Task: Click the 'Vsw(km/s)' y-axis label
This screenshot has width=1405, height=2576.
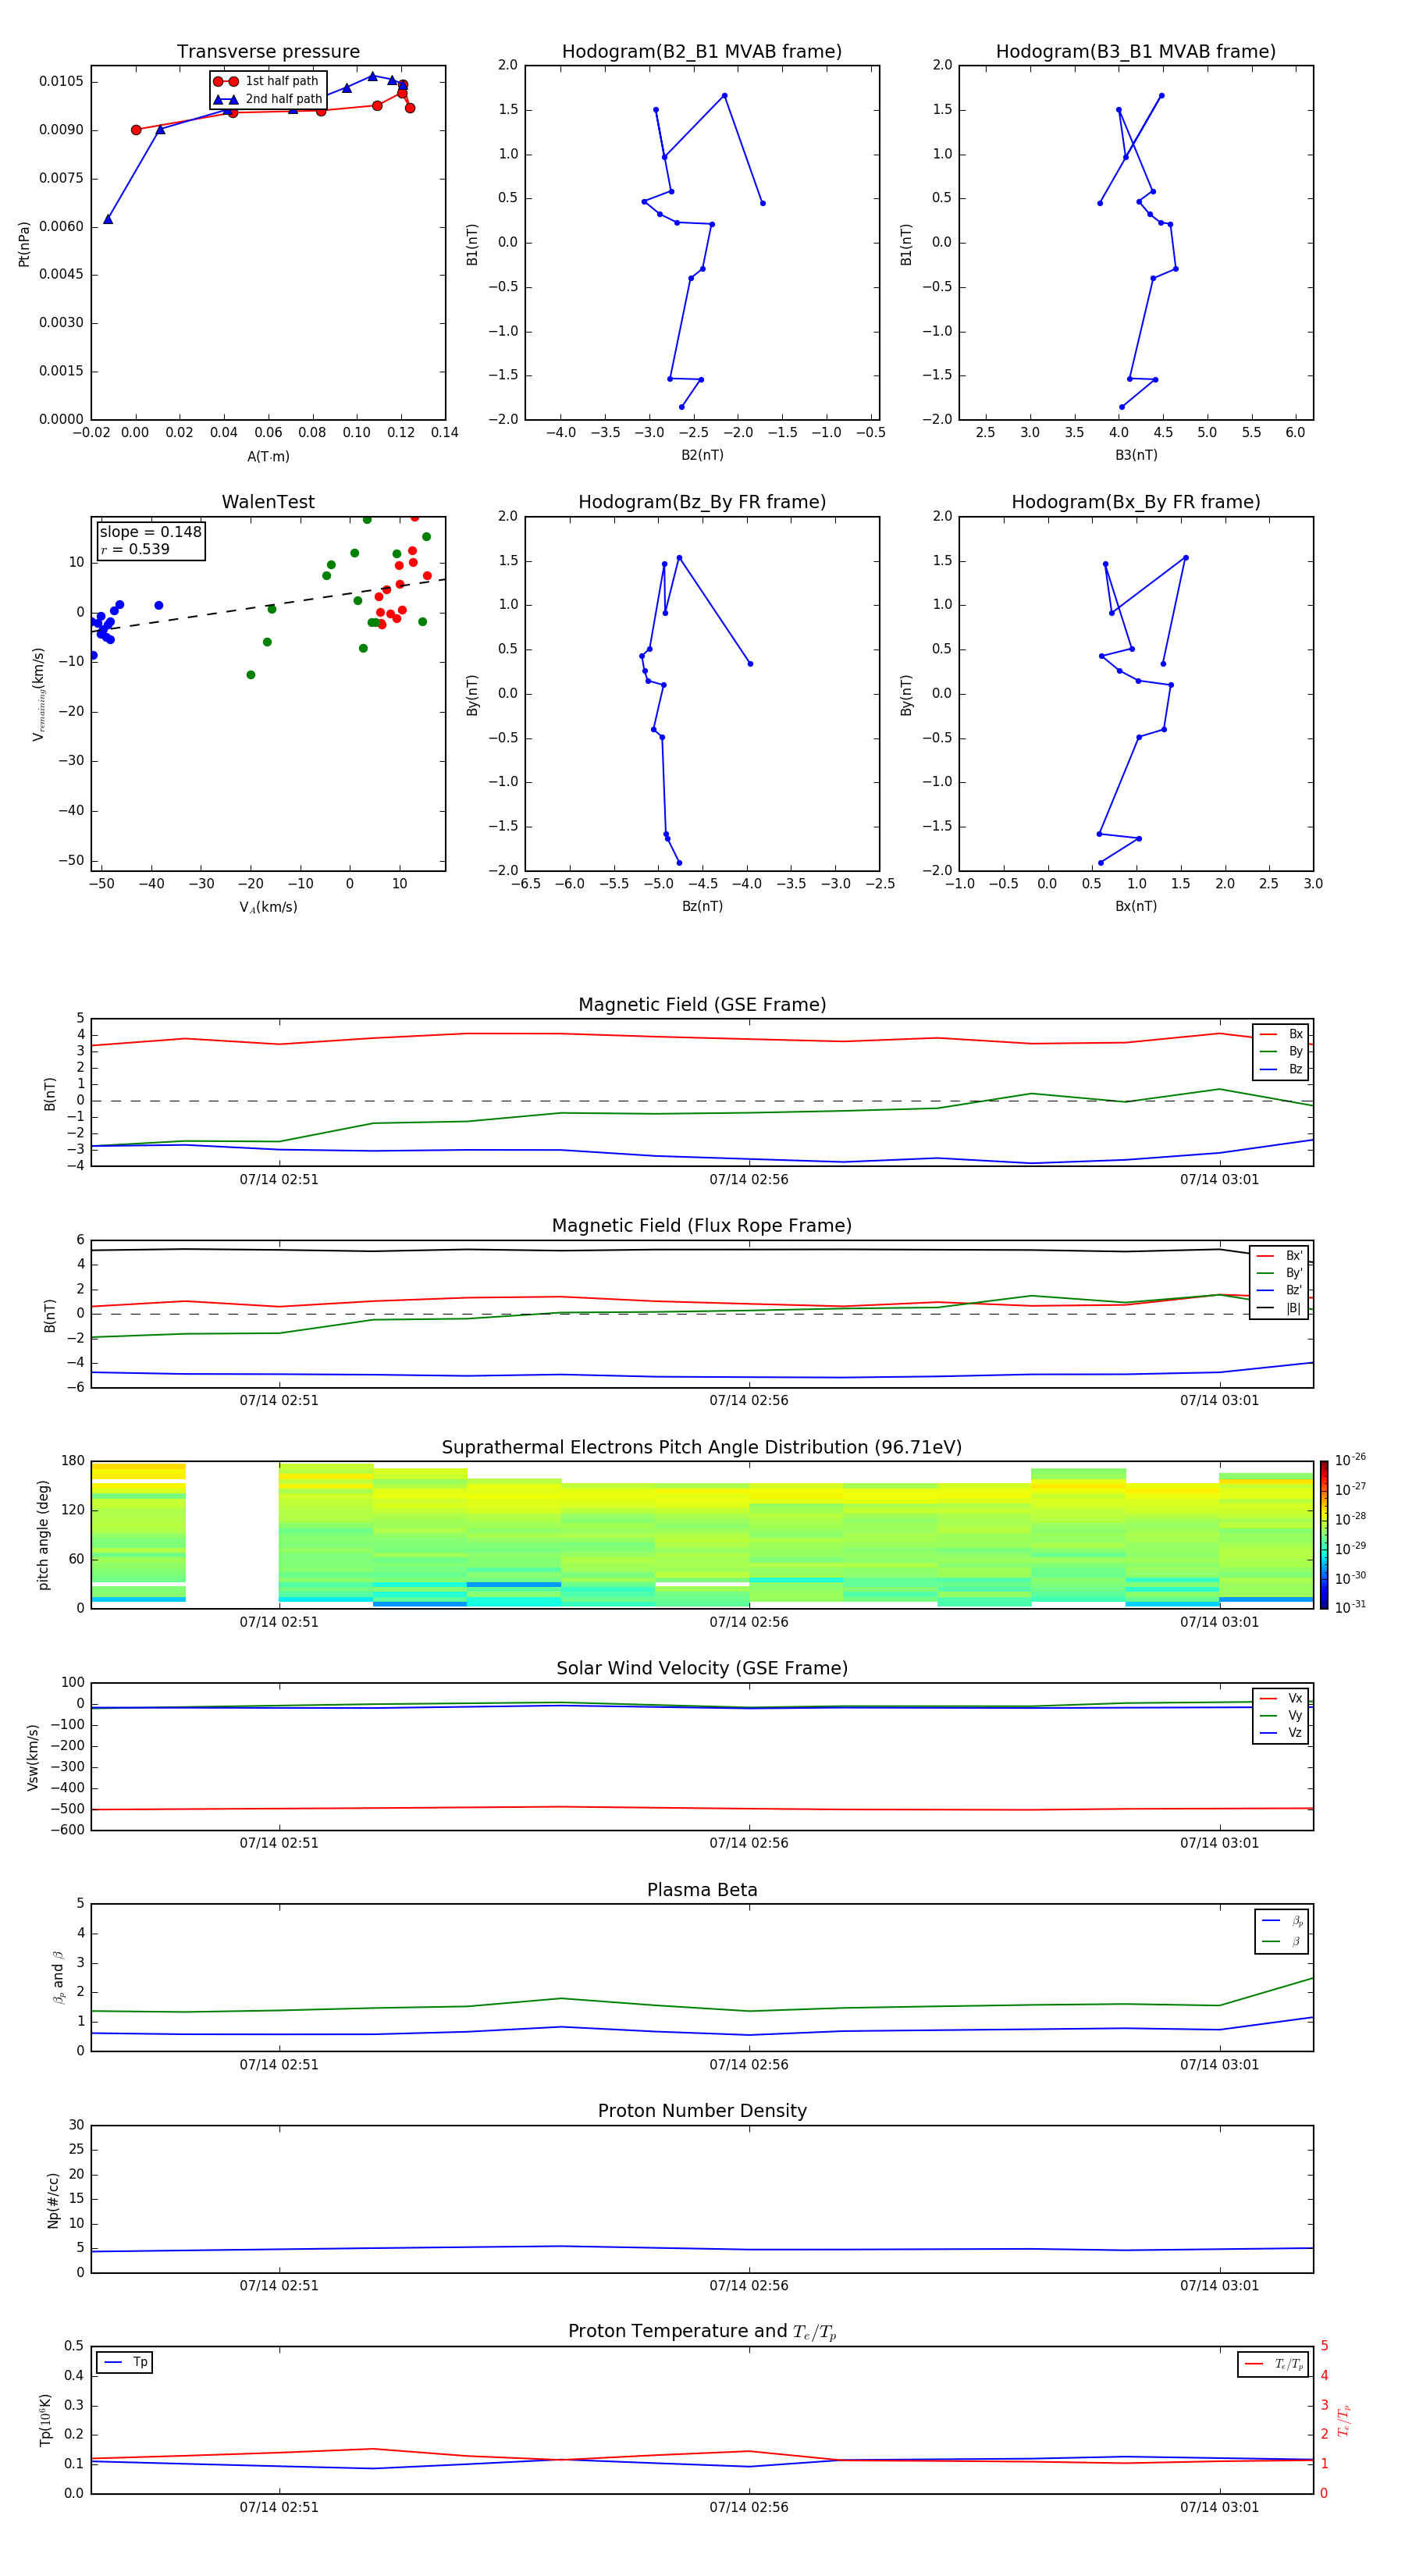Action: [x=32, y=1757]
